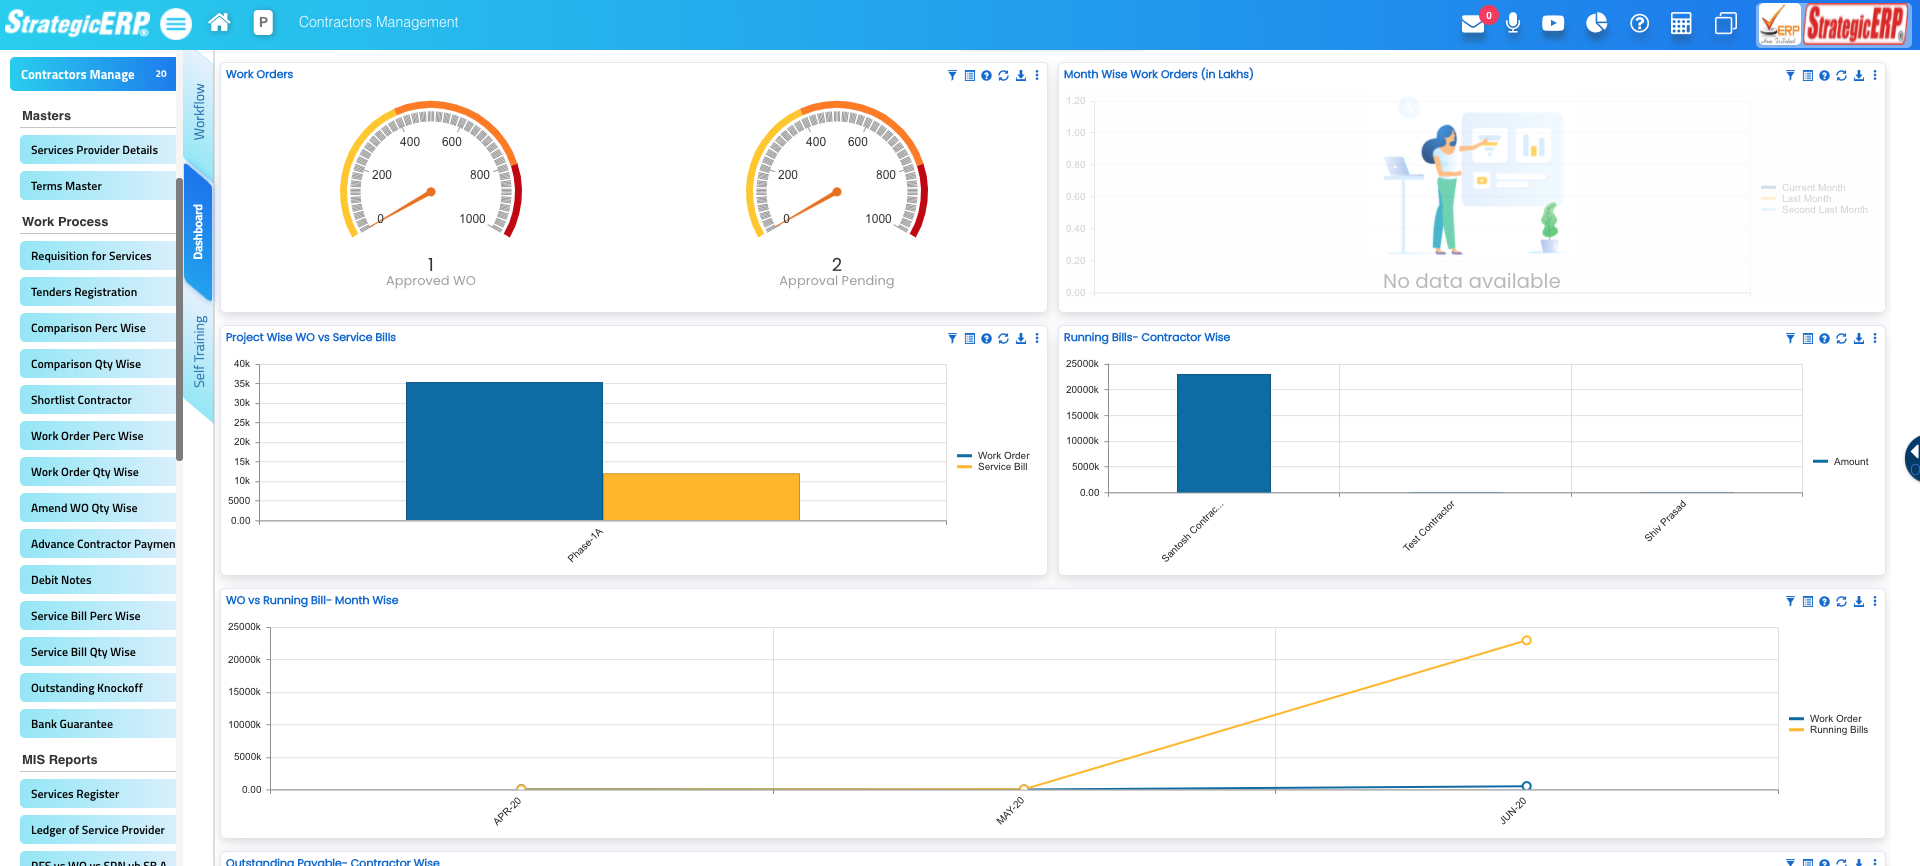Open the multiple windows icon in header
This screenshot has height=866, width=1920.
pos(1725,23)
